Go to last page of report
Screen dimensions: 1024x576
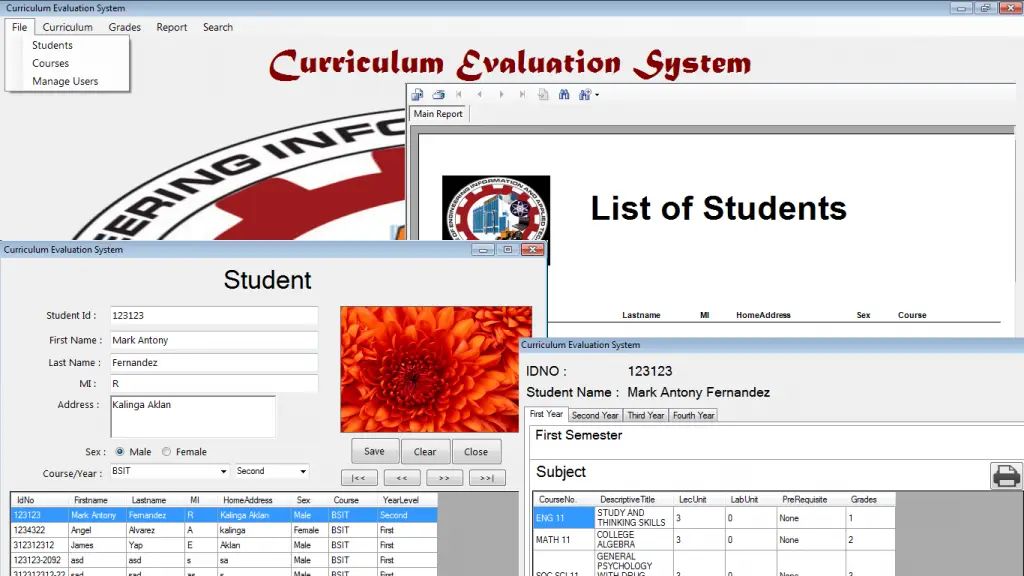(522, 94)
